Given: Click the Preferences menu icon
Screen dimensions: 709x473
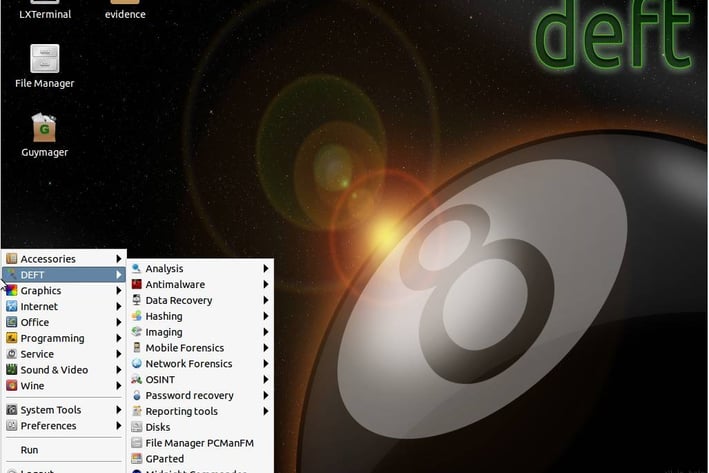Looking at the screenshot, I should (x=12, y=426).
